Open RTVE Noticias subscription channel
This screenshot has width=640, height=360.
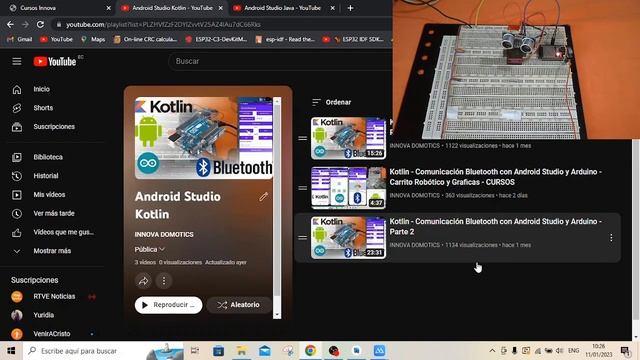click(54, 296)
